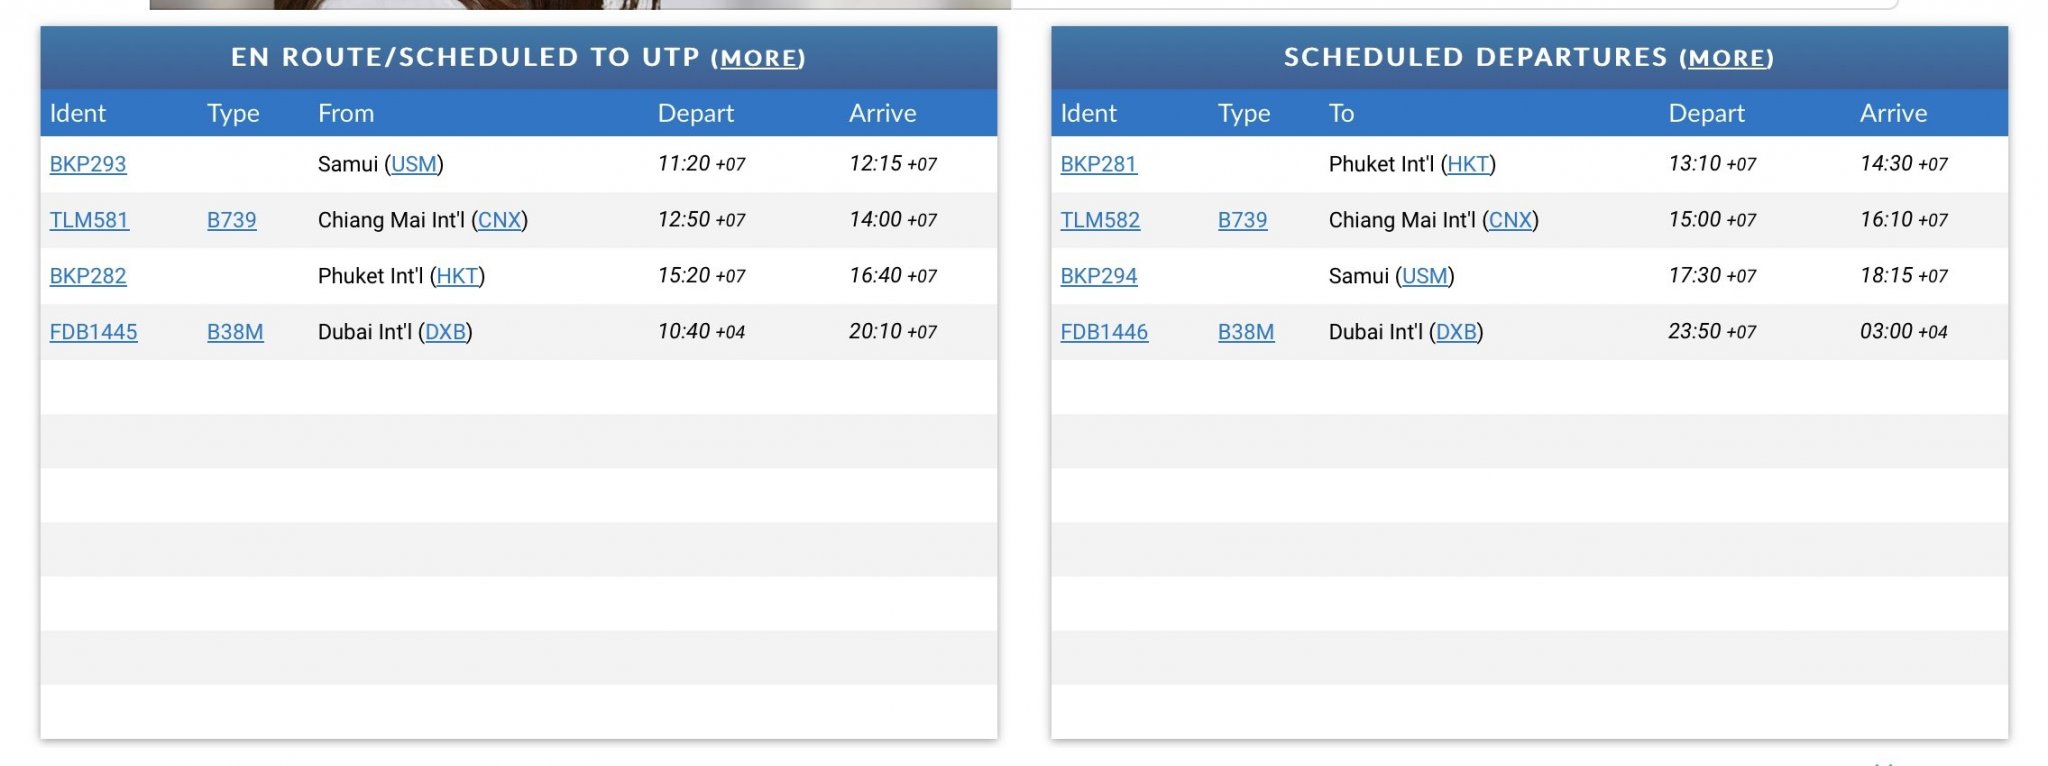Open USM airport link in arrivals table

(414, 164)
